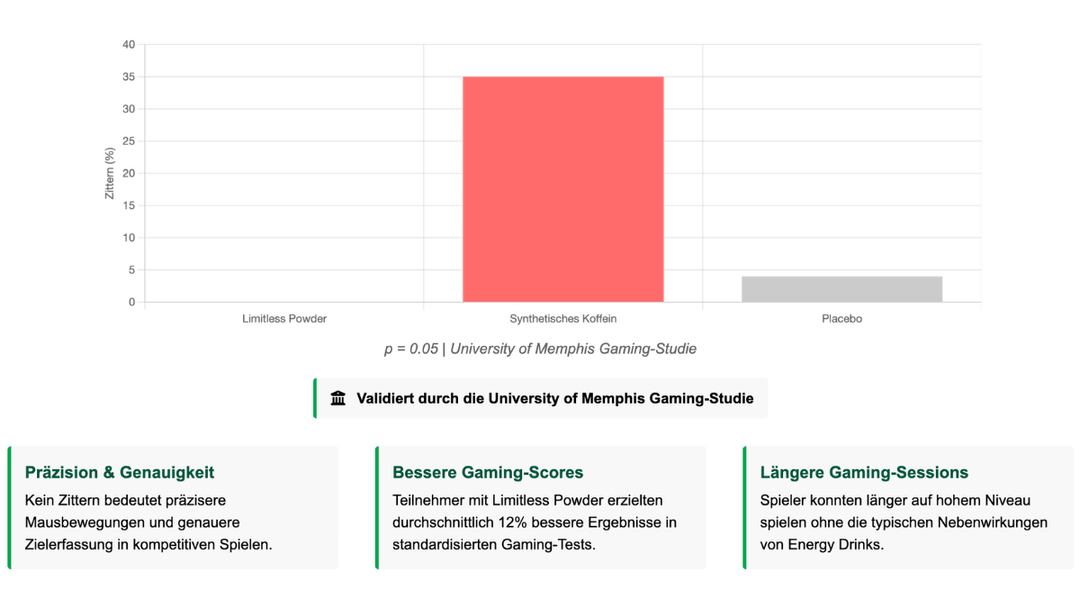Viewport: 1080px width, 608px height.
Task: Click the Synthetisches Koffein axis label
Action: point(563,319)
